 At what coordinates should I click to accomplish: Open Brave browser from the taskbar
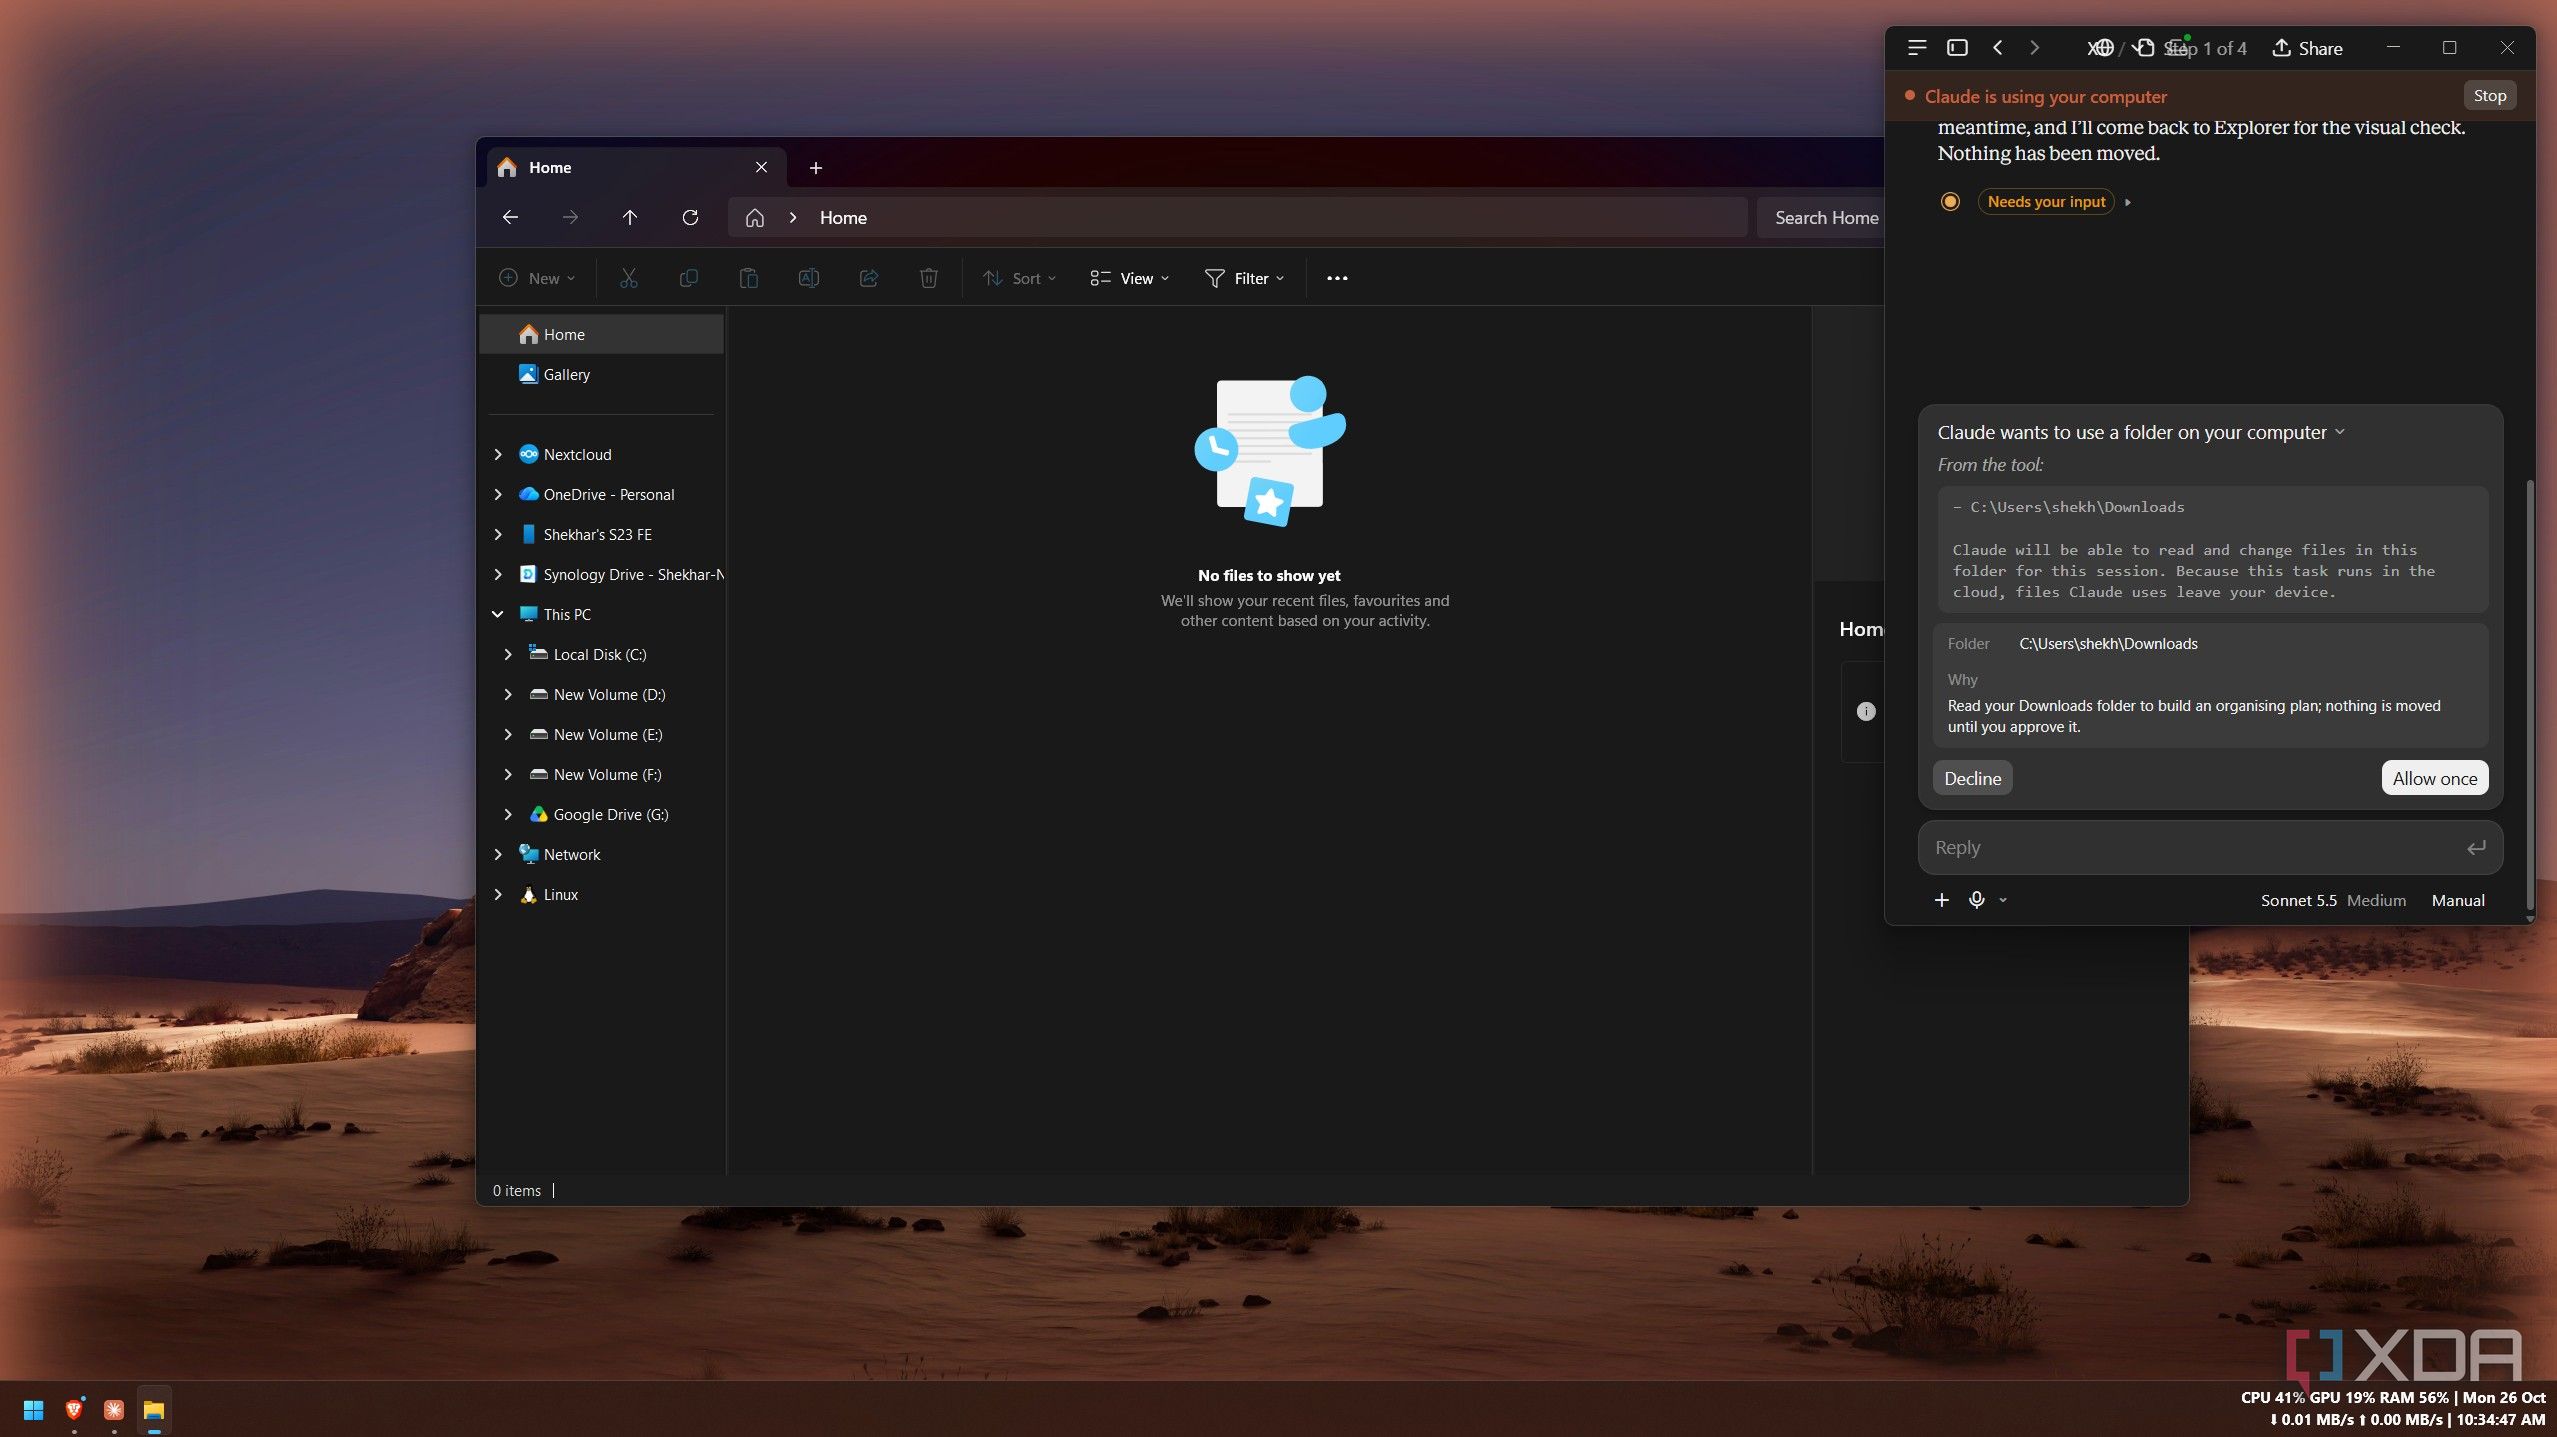pyautogui.click(x=74, y=1410)
